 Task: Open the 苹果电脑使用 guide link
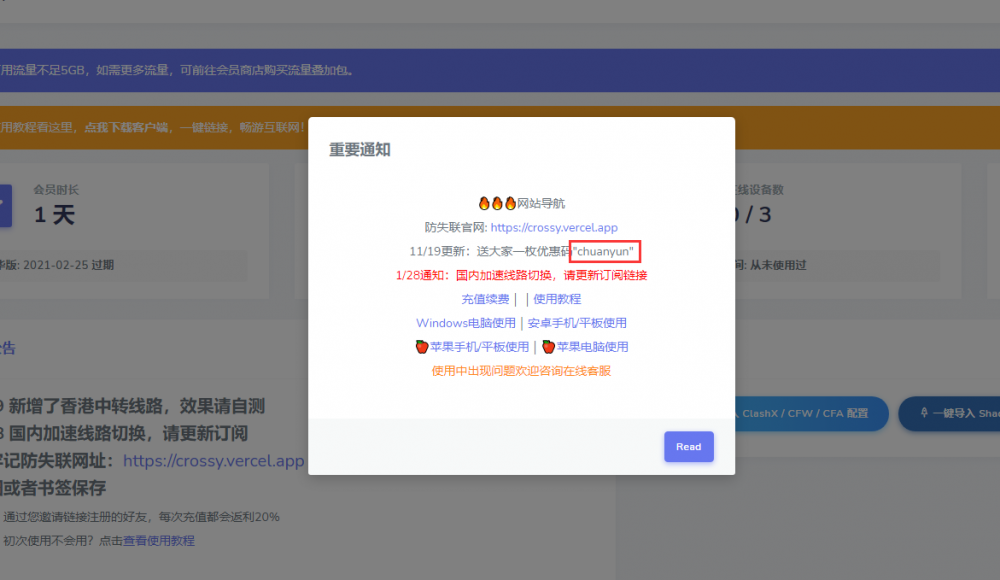point(592,347)
